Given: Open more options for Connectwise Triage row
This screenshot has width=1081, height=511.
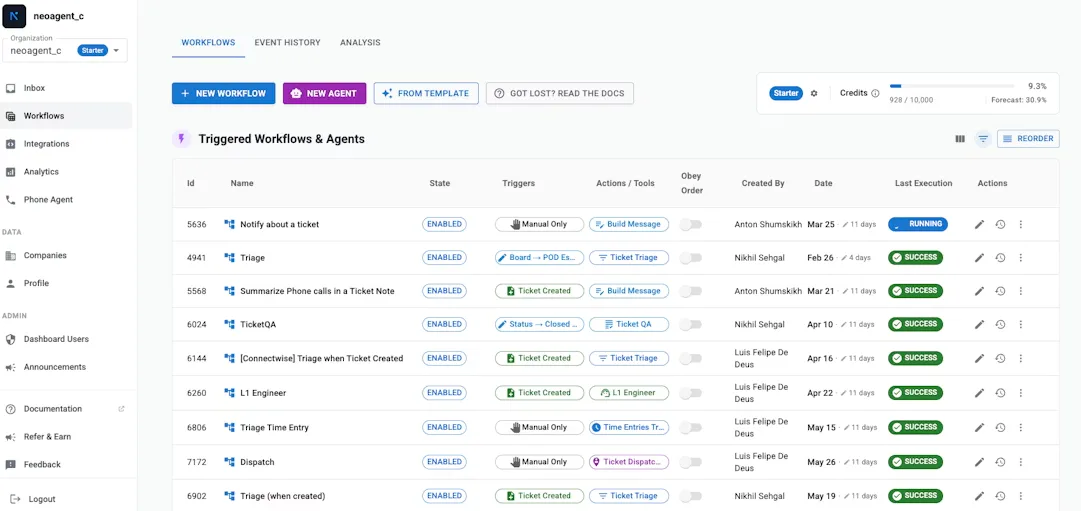Looking at the screenshot, I should [x=1021, y=358].
